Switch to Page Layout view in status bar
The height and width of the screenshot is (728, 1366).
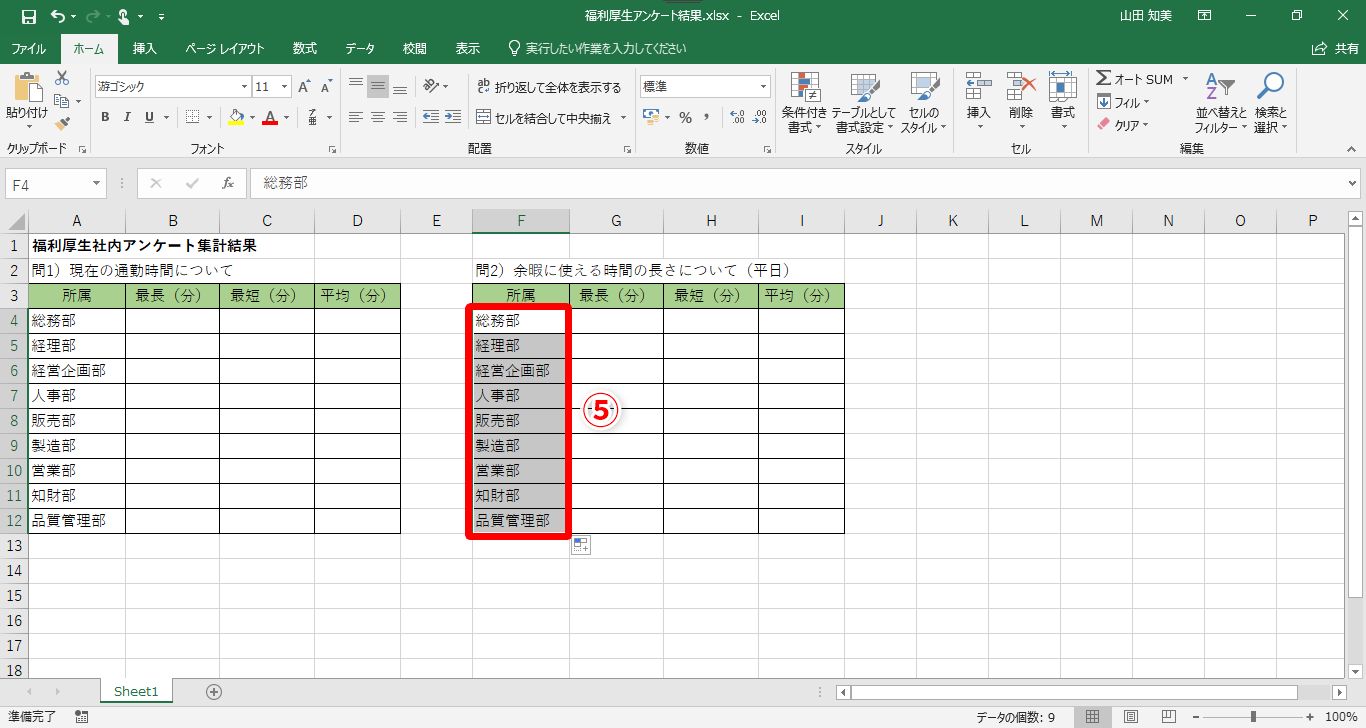tap(1131, 717)
